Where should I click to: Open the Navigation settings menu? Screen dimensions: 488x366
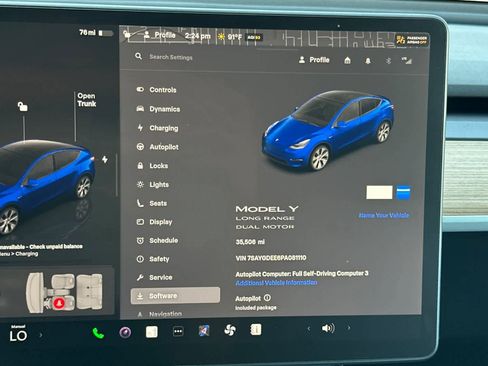pos(159,314)
